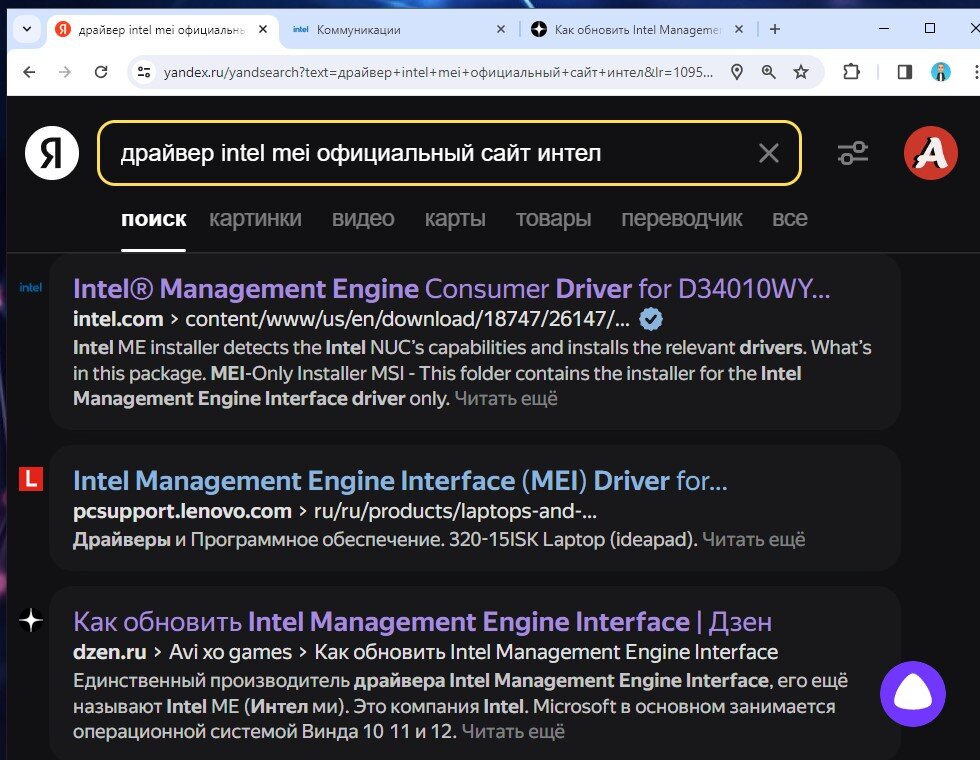Maximize the browser window

(930, 29)
